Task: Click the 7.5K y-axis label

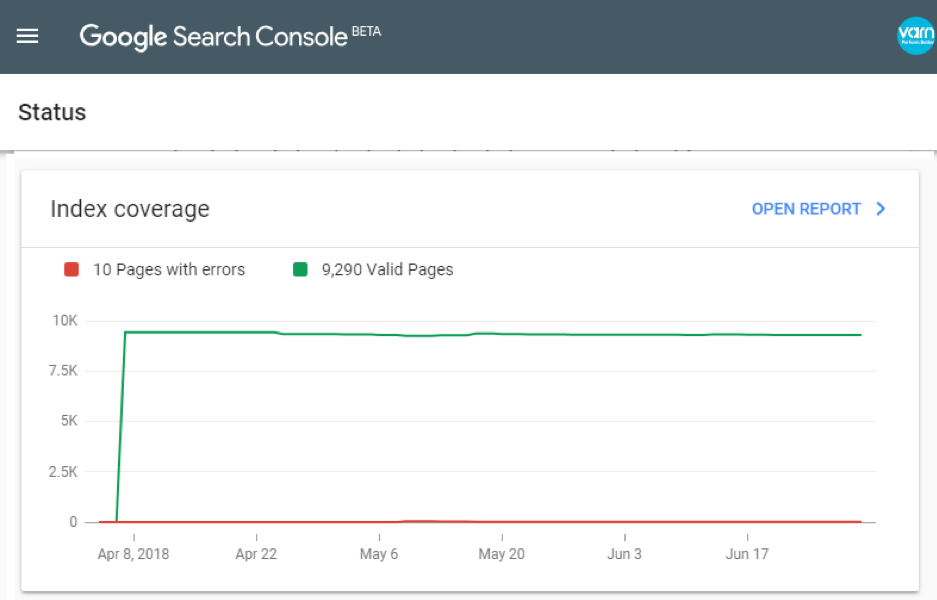Action: click(63, 371)
